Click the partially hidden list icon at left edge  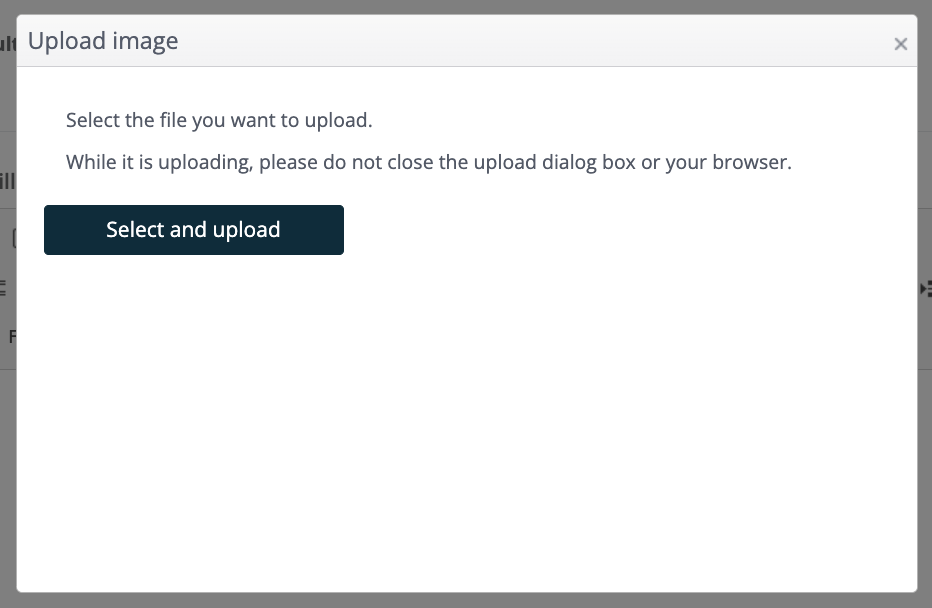[3, 288]
